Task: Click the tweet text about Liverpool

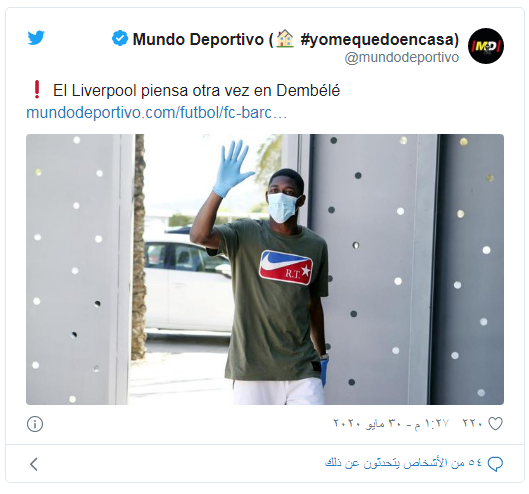Action: click(196, 90)
